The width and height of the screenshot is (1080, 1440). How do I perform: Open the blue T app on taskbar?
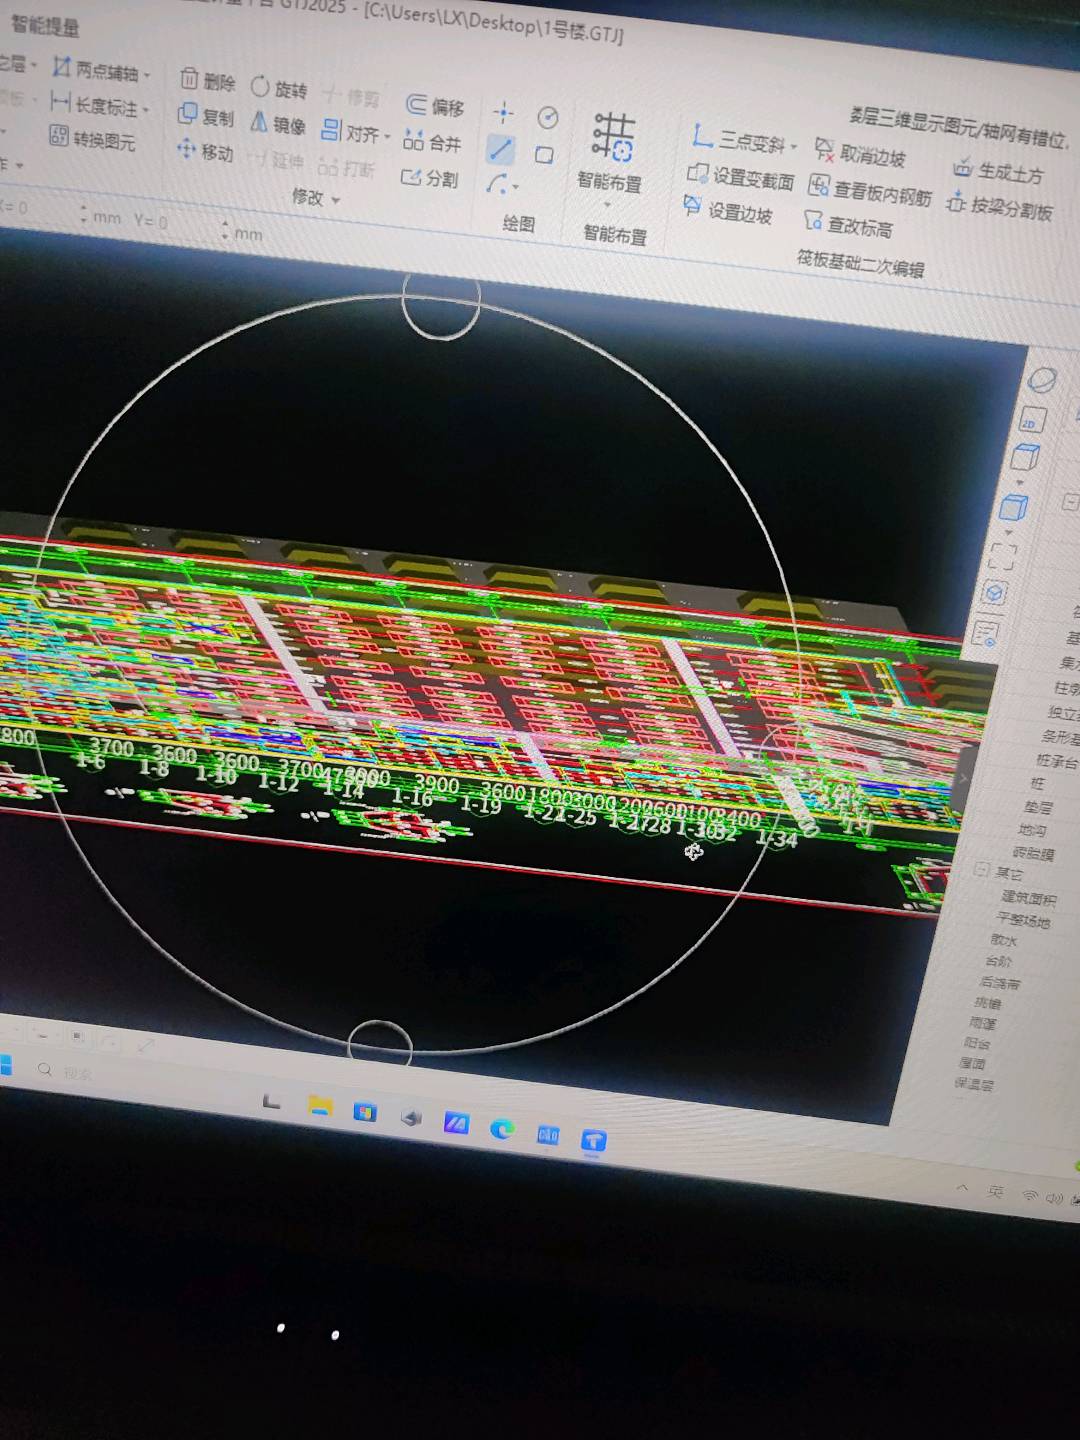(594, 1140)
